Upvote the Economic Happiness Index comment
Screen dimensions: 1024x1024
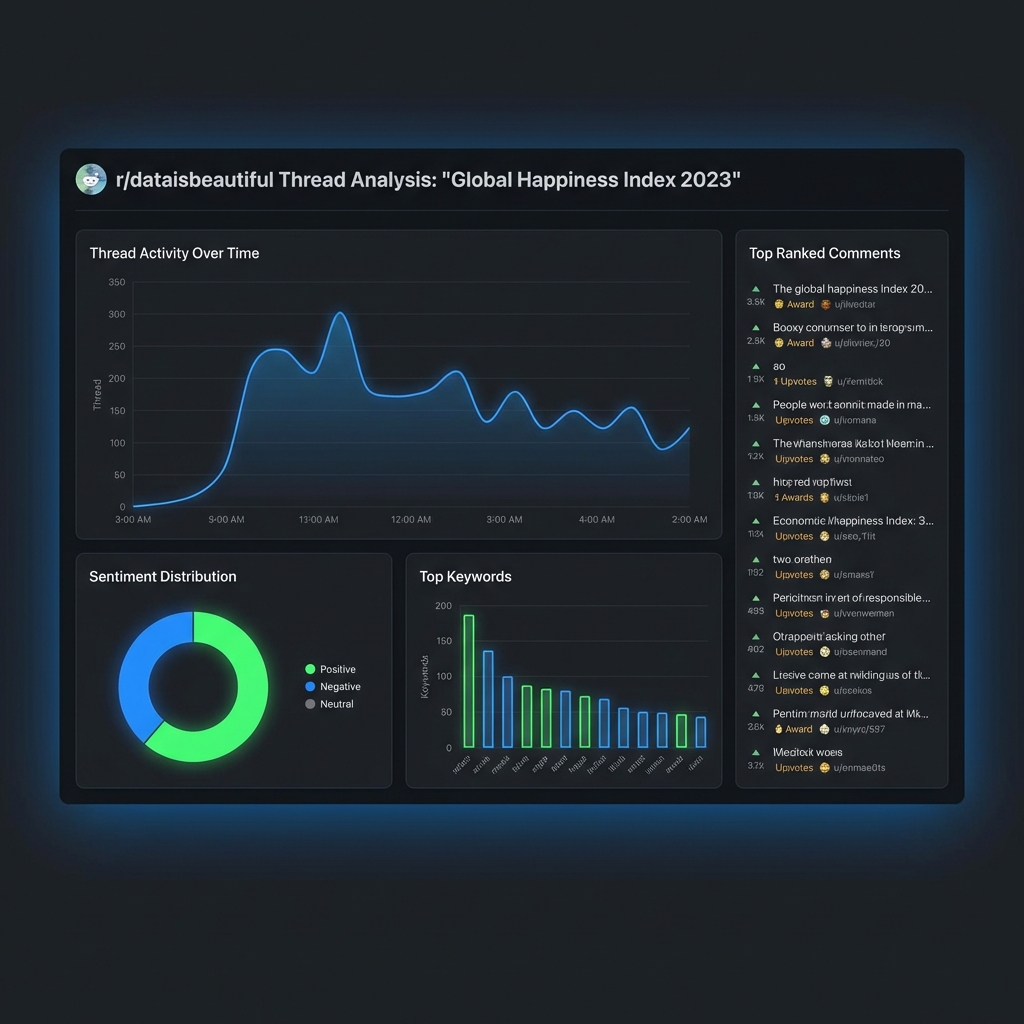(x=755, y=520)
